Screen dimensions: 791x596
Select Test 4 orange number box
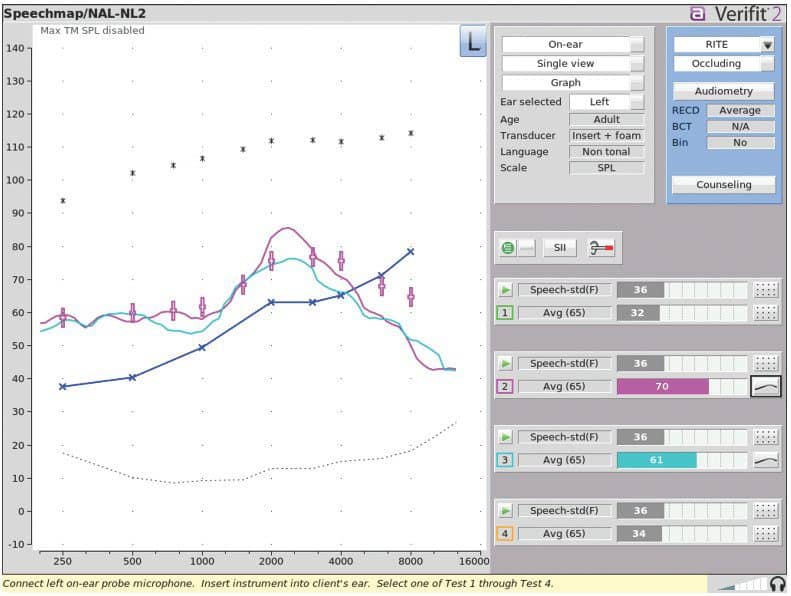505,534
